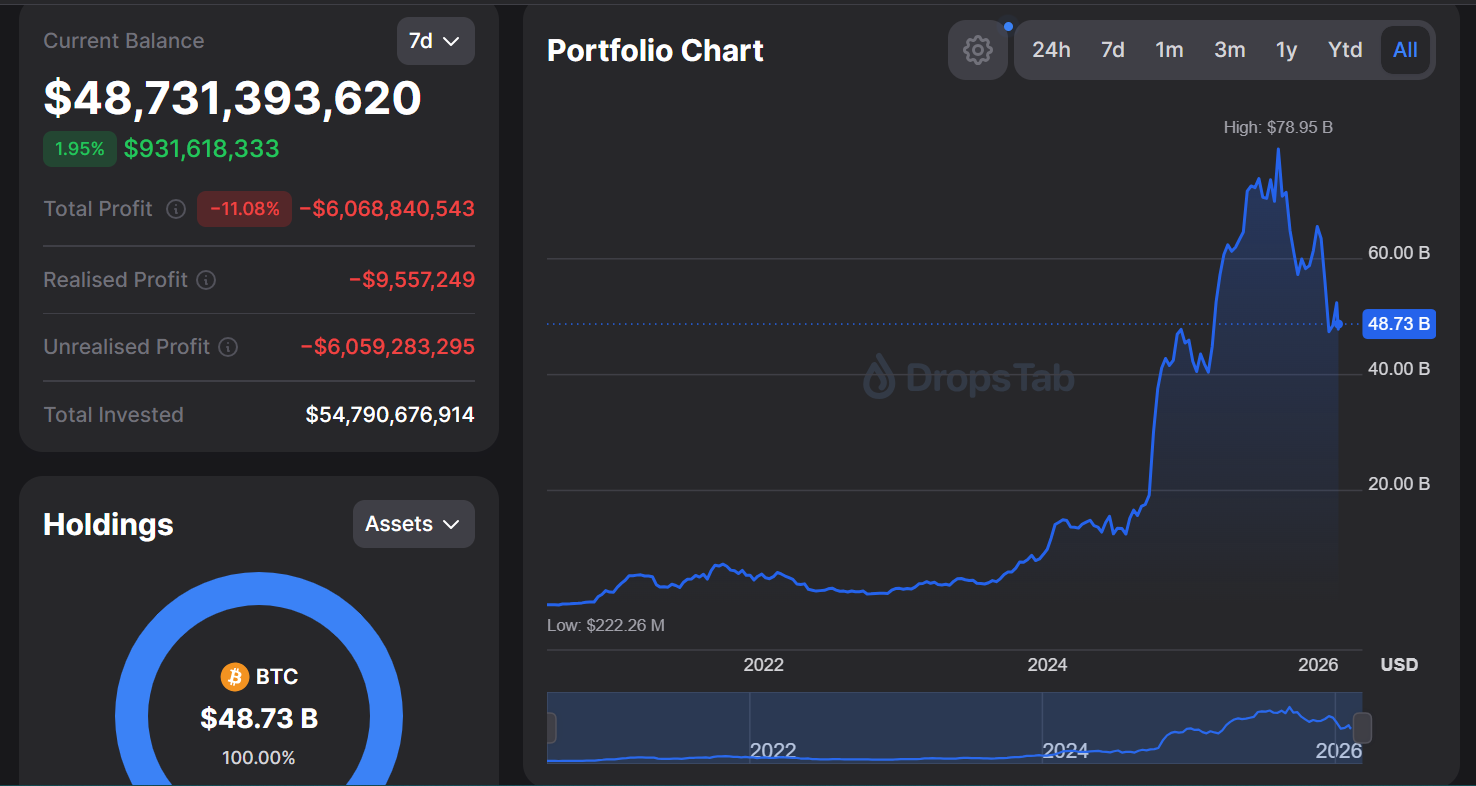Click the DropsTab watermark logo
1476x786 pixels.
967,378
